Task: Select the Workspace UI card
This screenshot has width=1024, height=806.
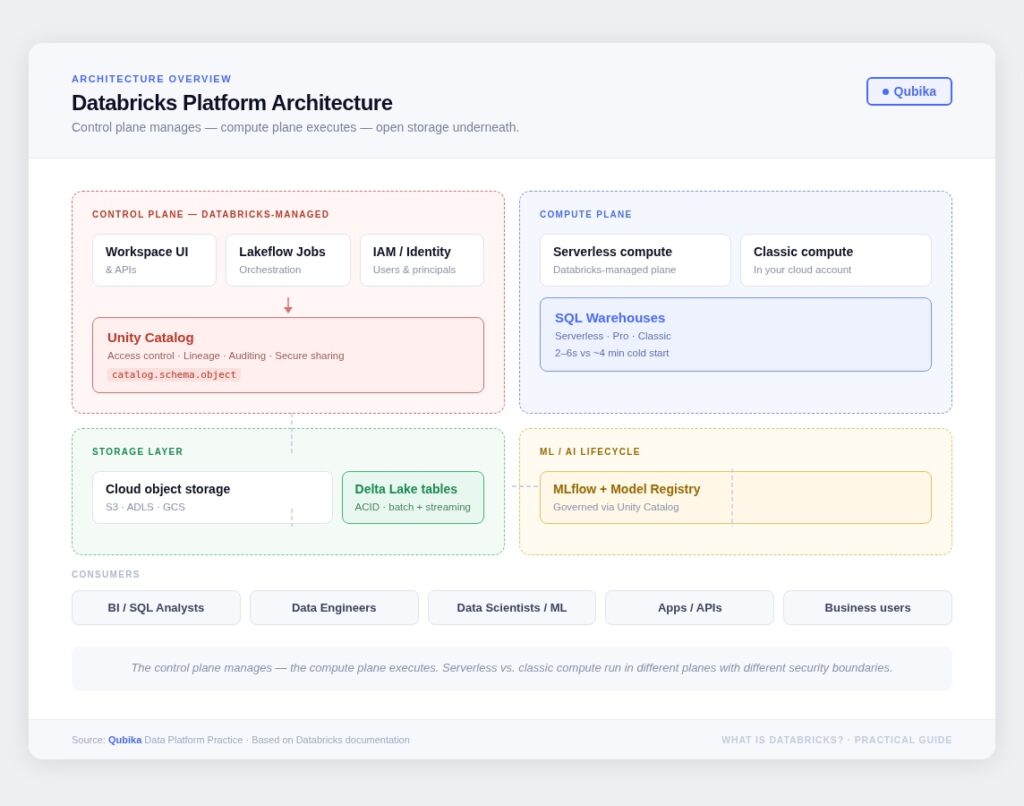Action: pos(154,260)
